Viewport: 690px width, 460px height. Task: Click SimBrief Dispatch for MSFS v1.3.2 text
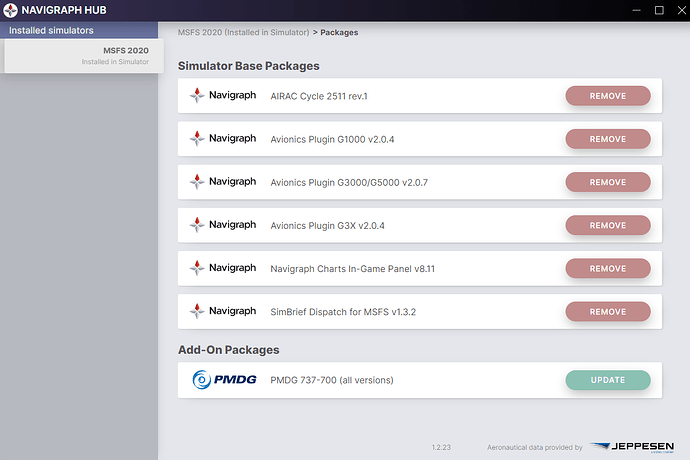[343, 312]
